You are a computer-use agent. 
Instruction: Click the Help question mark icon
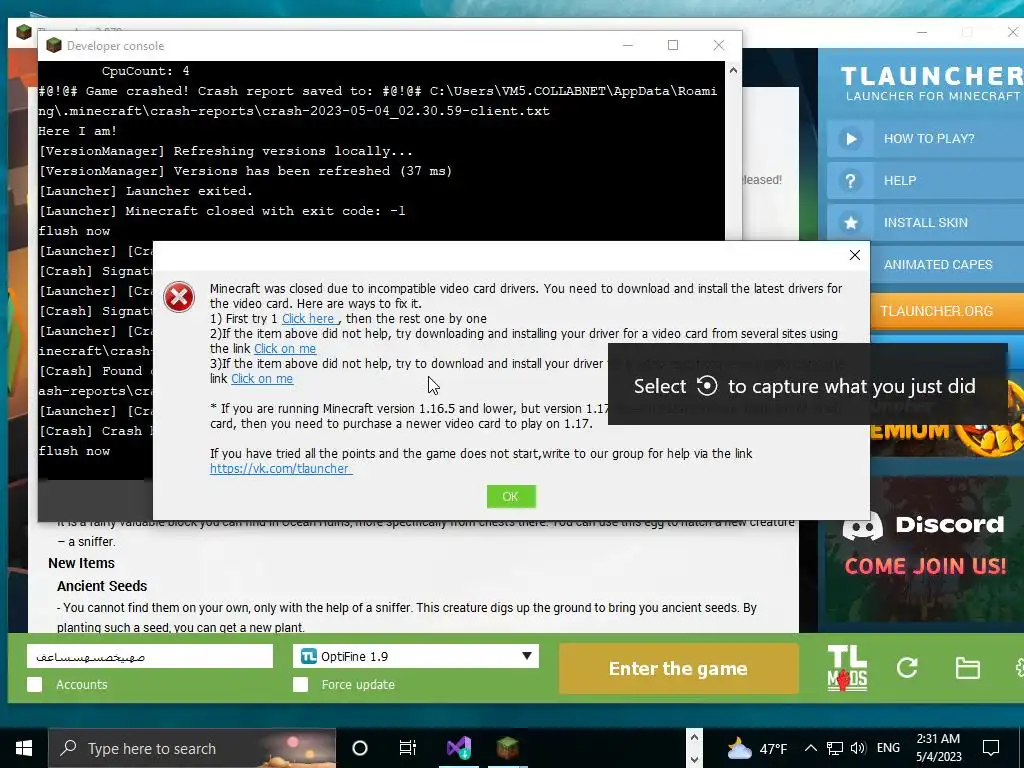tap(850, 180)
